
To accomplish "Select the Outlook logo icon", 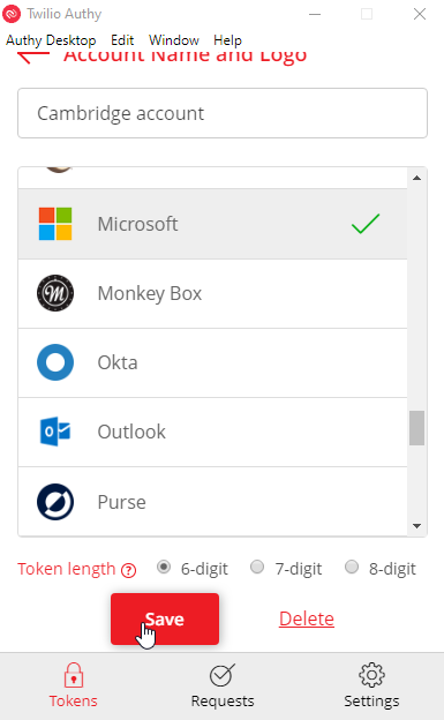I will click(55, 432).
